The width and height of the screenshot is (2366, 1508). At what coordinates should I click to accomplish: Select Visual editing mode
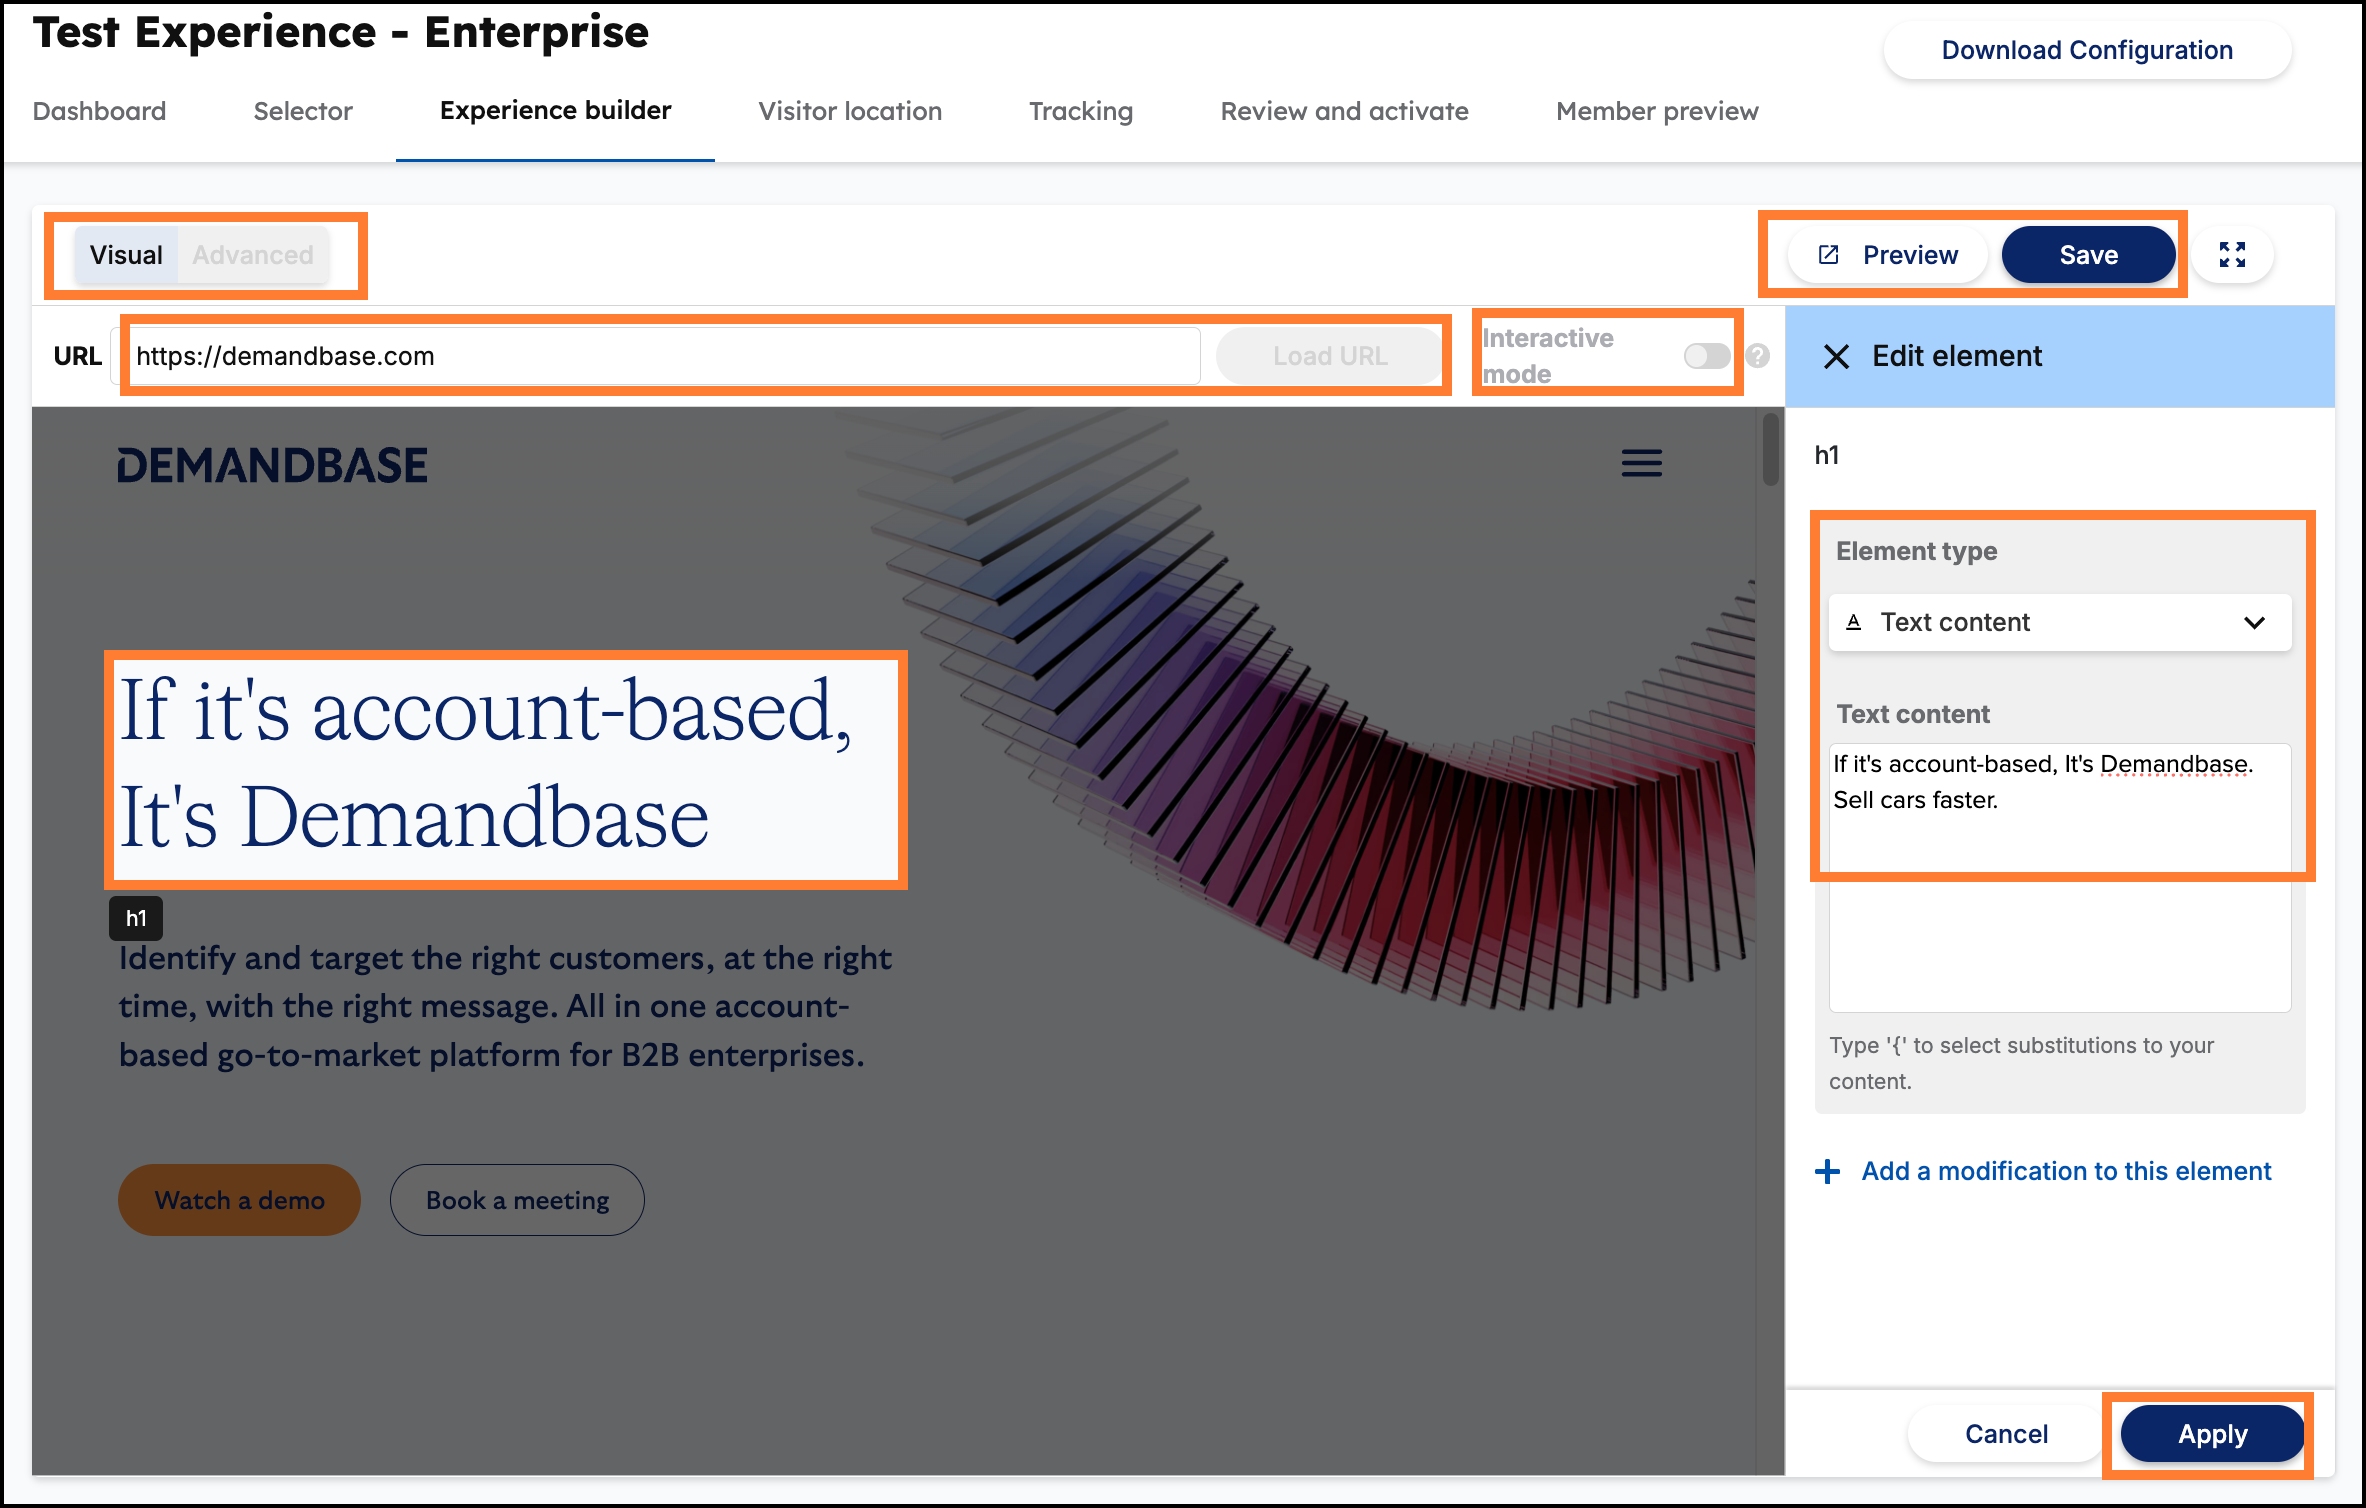click(x=125, y=254)
